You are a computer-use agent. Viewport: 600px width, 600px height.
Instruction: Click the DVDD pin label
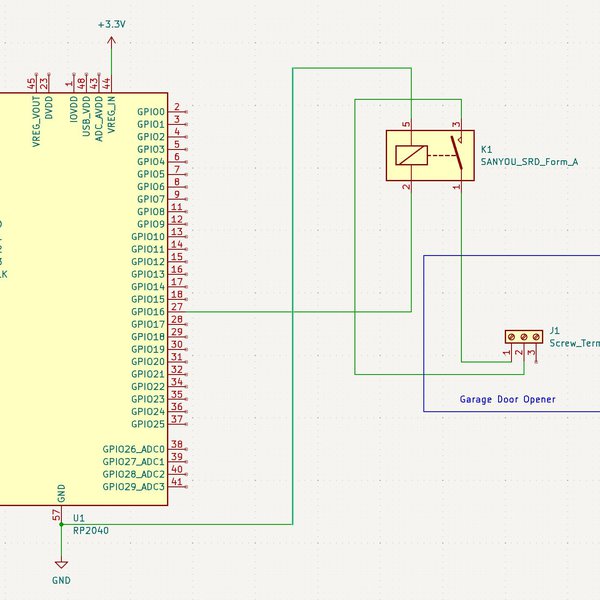49,108
